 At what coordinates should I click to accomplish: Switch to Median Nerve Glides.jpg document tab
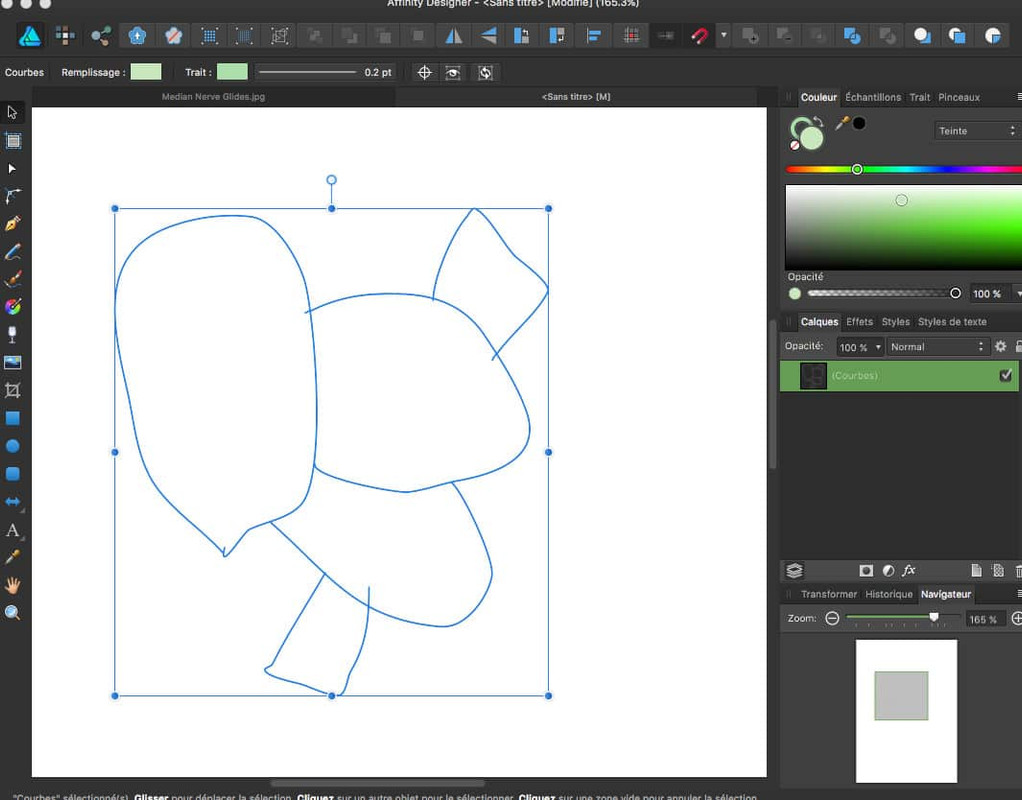(x=214, y=97)
